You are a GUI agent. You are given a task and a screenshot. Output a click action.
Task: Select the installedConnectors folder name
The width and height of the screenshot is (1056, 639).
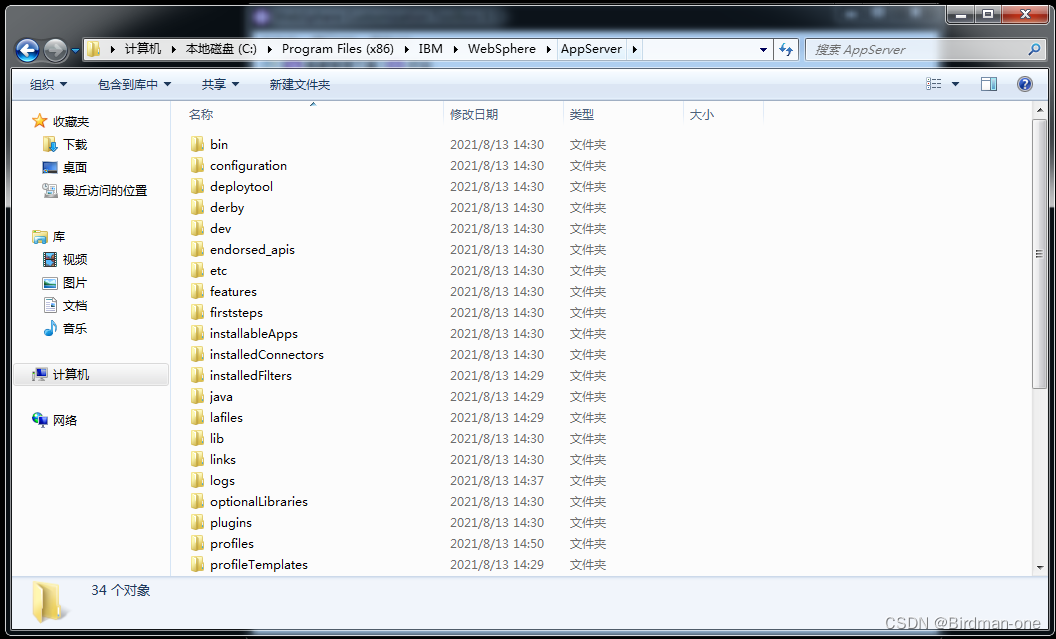click(267, 354)
